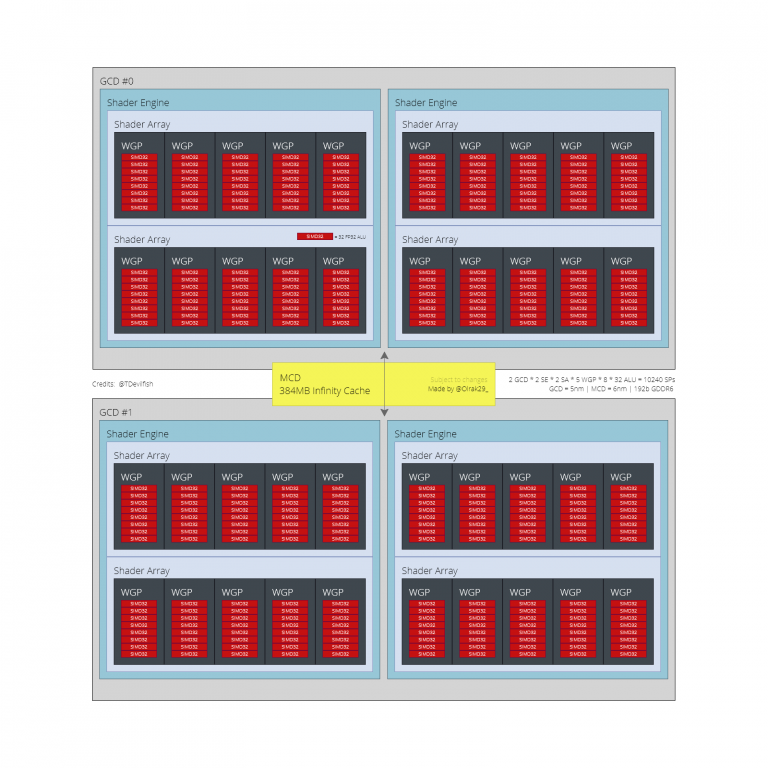Click the upward arrowhead above the MCD box
This screenshot has height=768, width=768.
(x=384, y=356)
